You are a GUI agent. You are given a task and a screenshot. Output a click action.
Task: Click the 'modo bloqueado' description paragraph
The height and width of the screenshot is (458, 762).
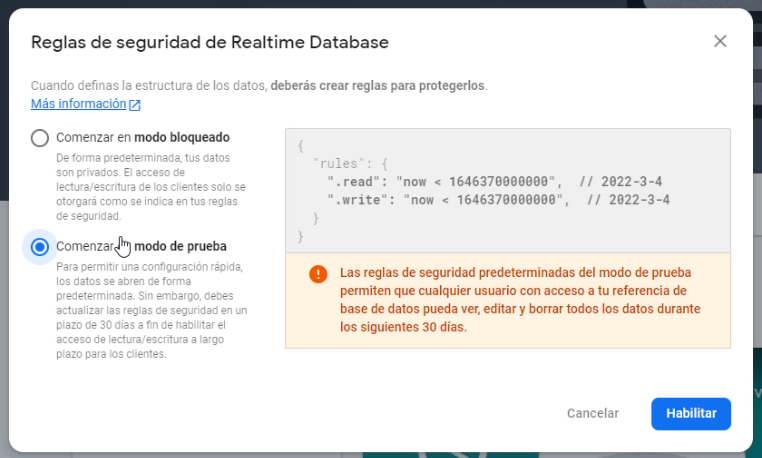[x=151, y=187]
